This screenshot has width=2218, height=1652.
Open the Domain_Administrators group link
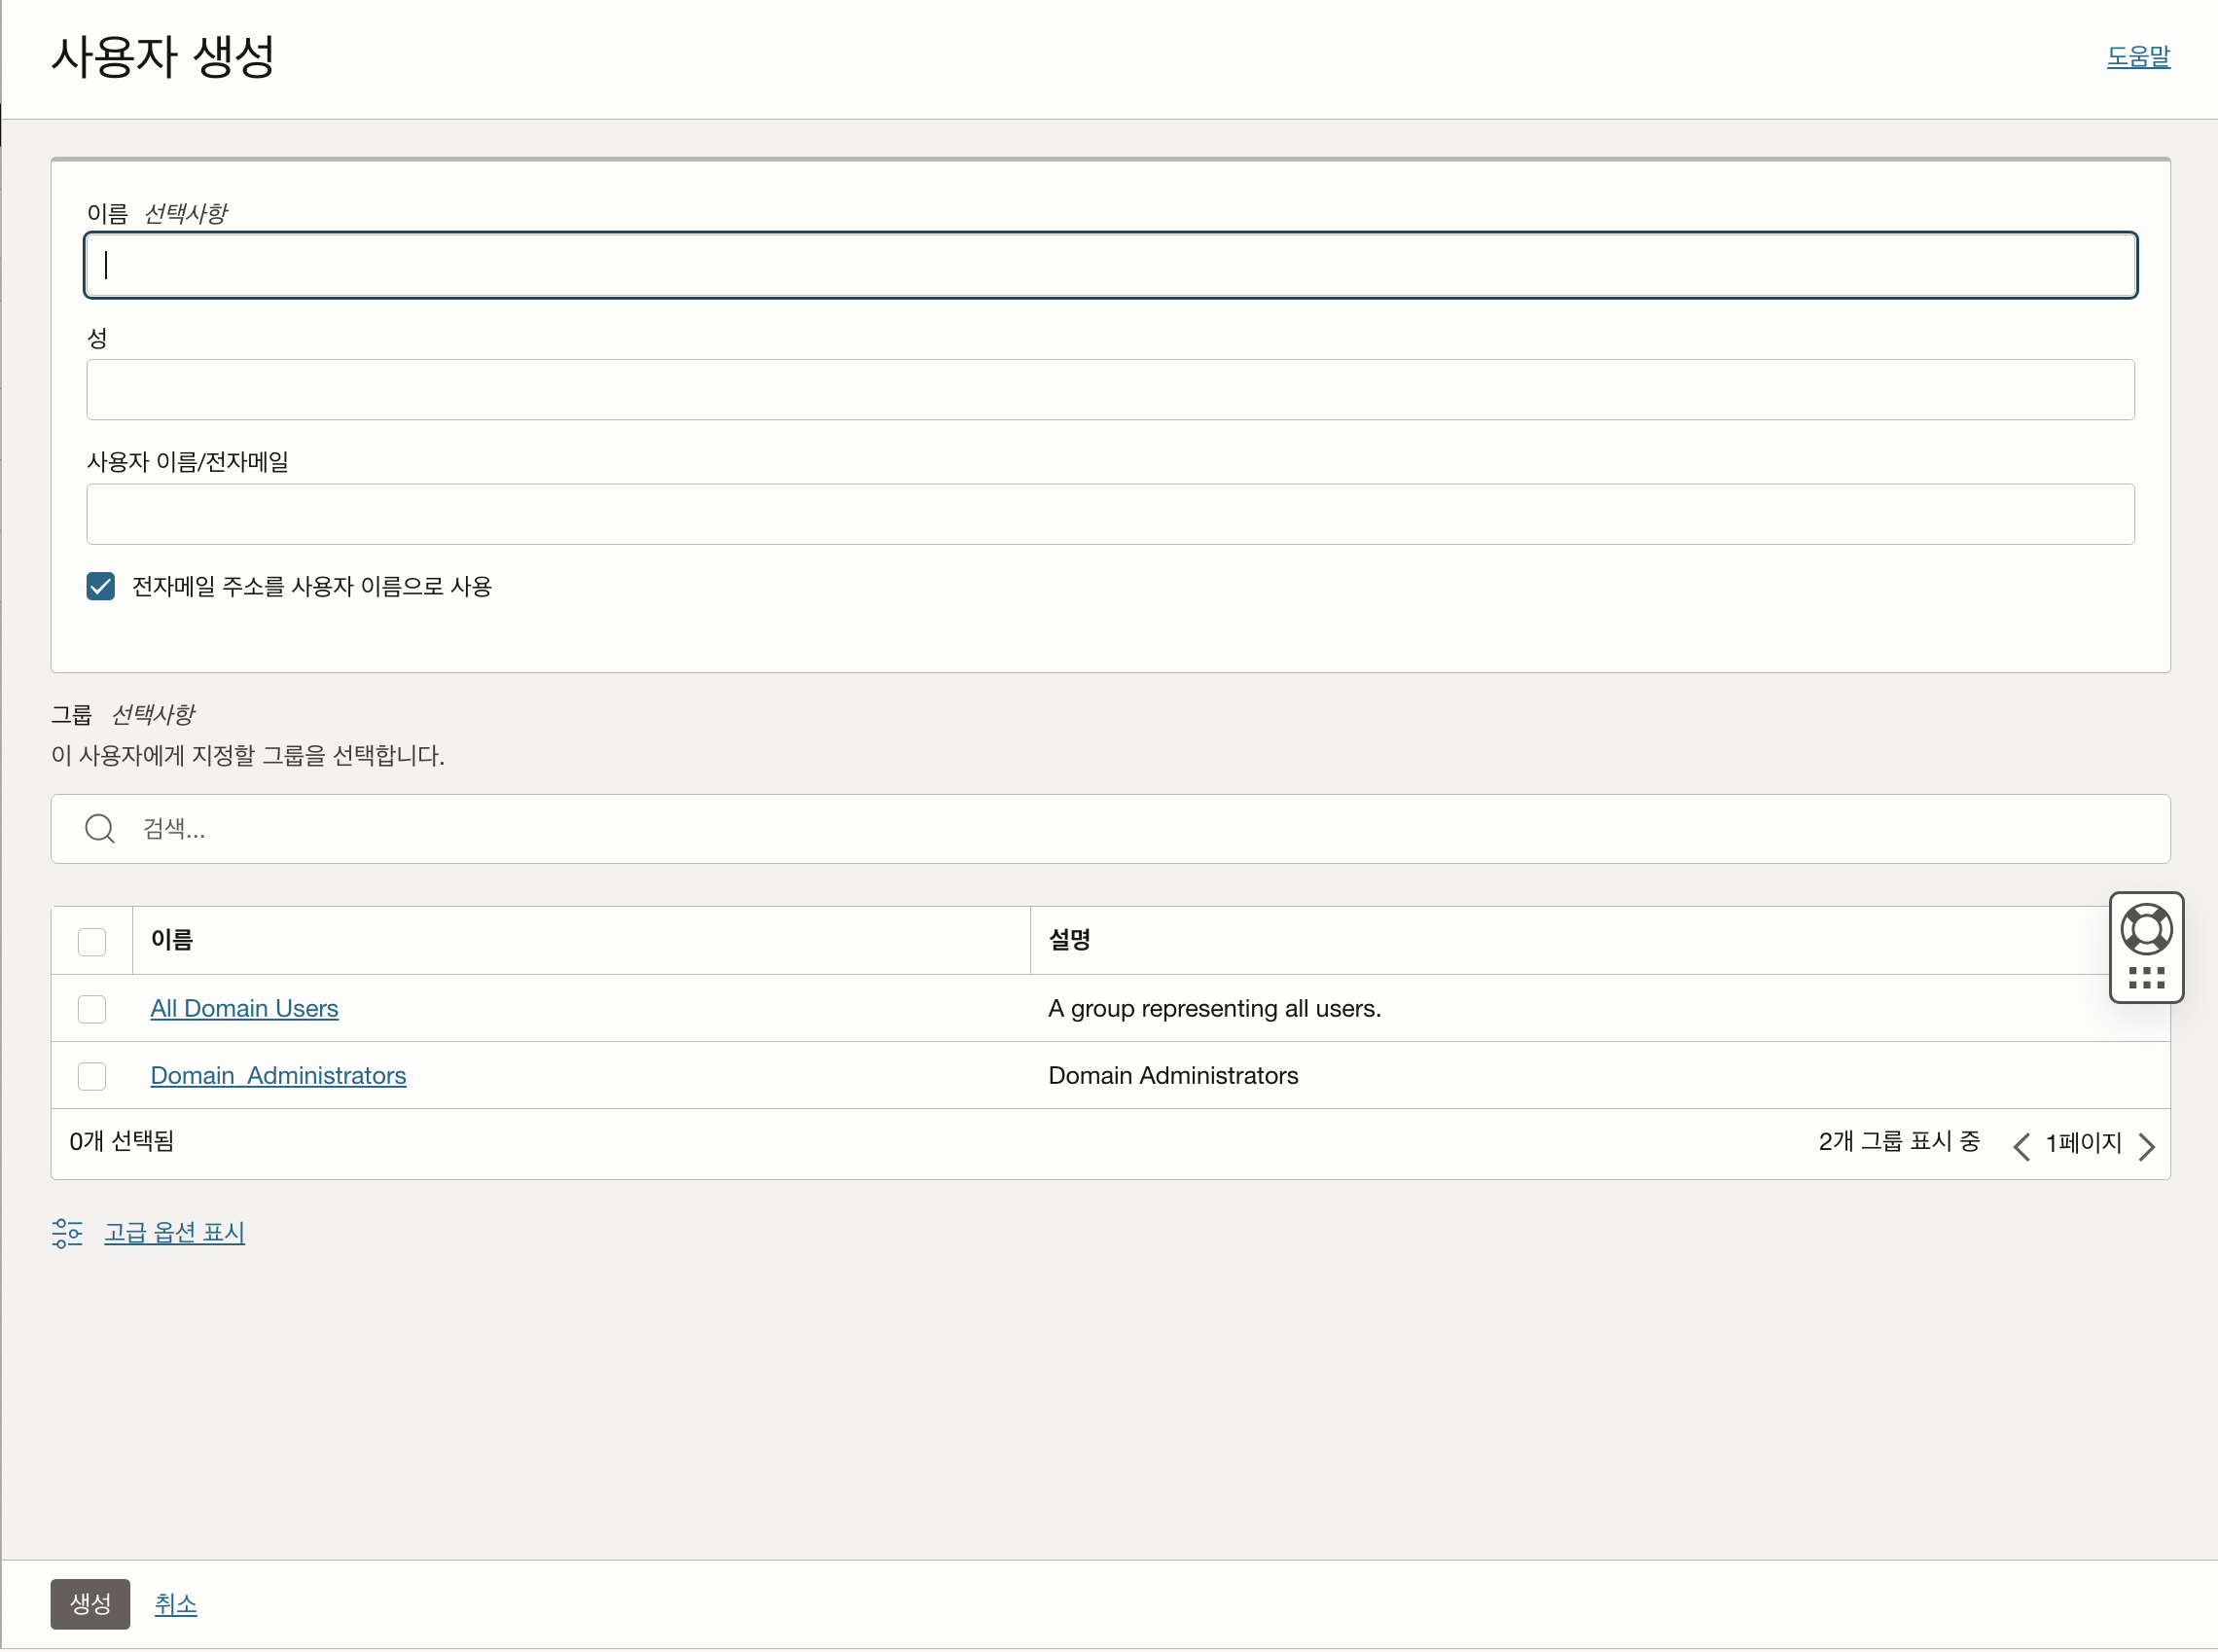tap(278, 1076)
